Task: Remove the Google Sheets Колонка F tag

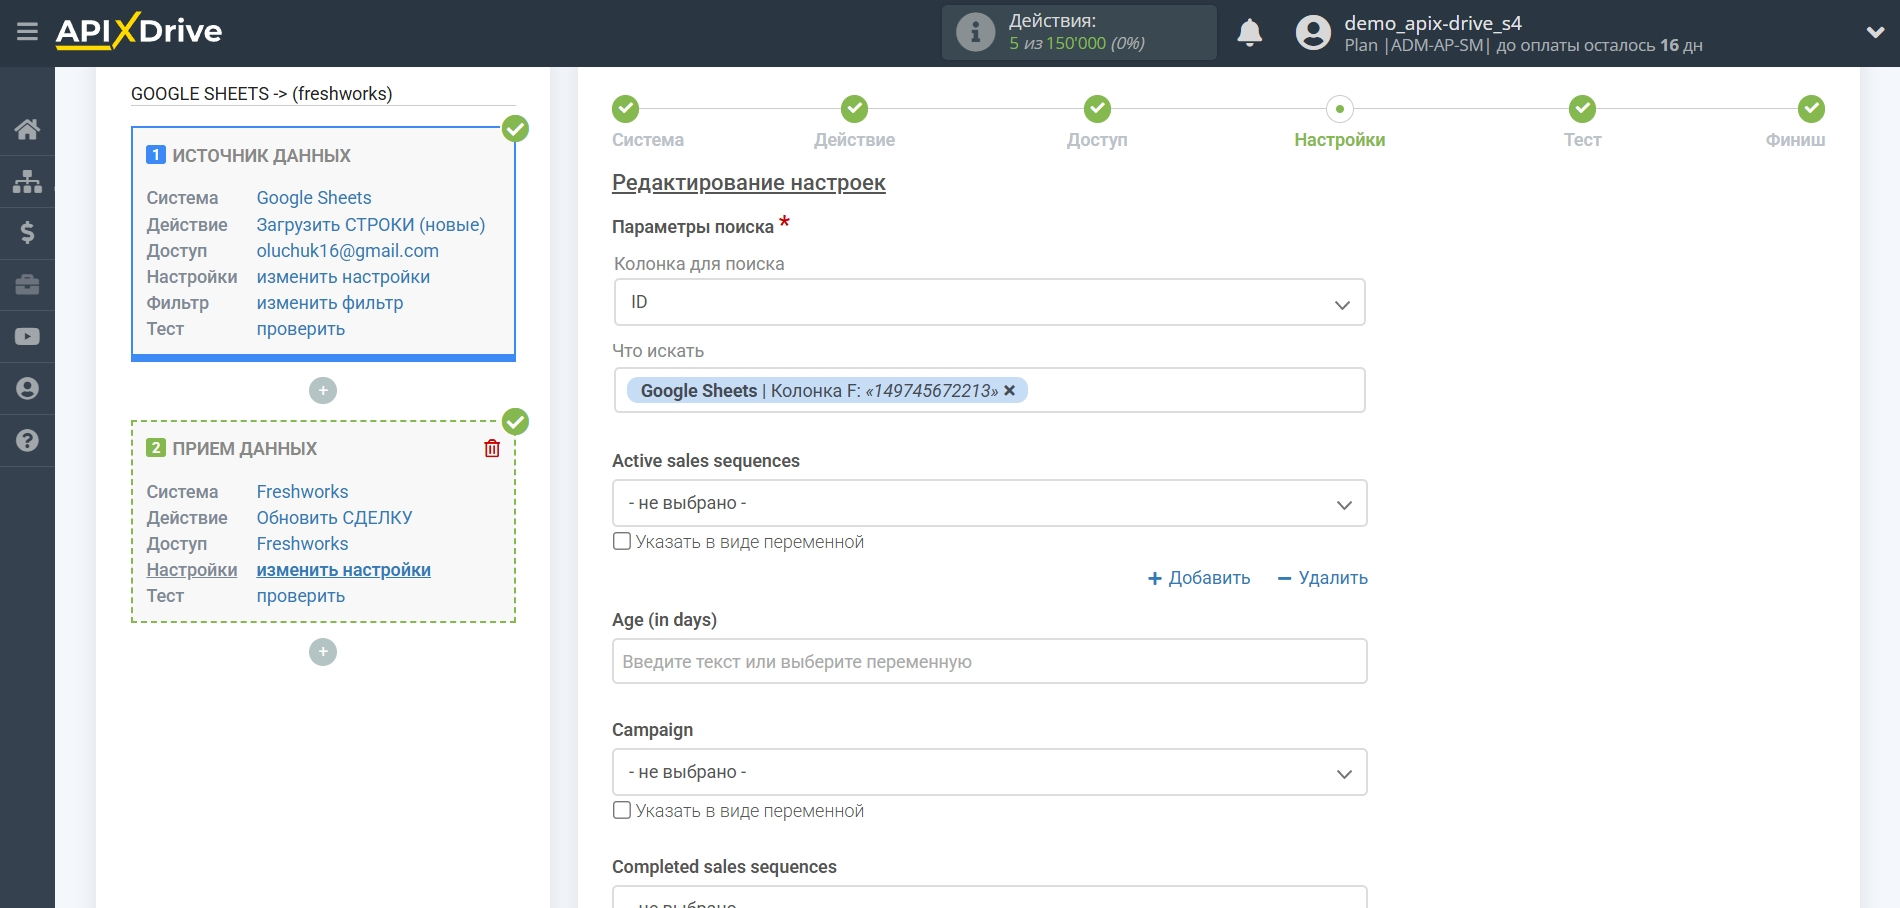Action: (x=1010, y=391)
